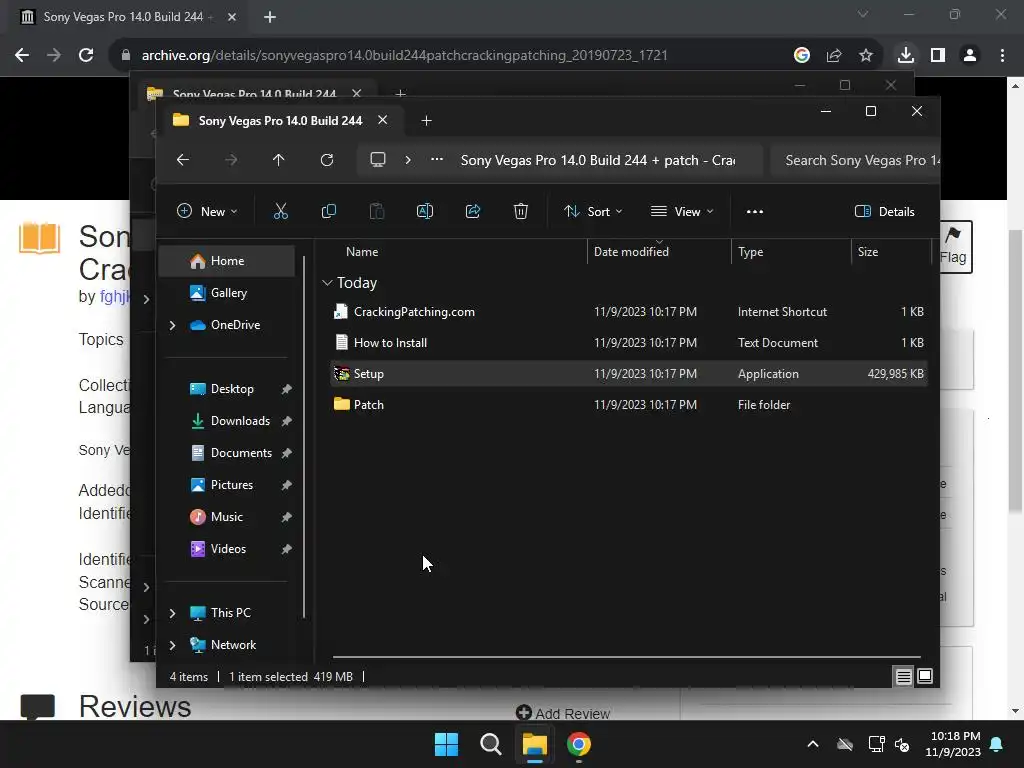Click the Copy icon in Explorer toolbar
The image size is (1024, 768).
pyautogui.click(x=328, y=211)
